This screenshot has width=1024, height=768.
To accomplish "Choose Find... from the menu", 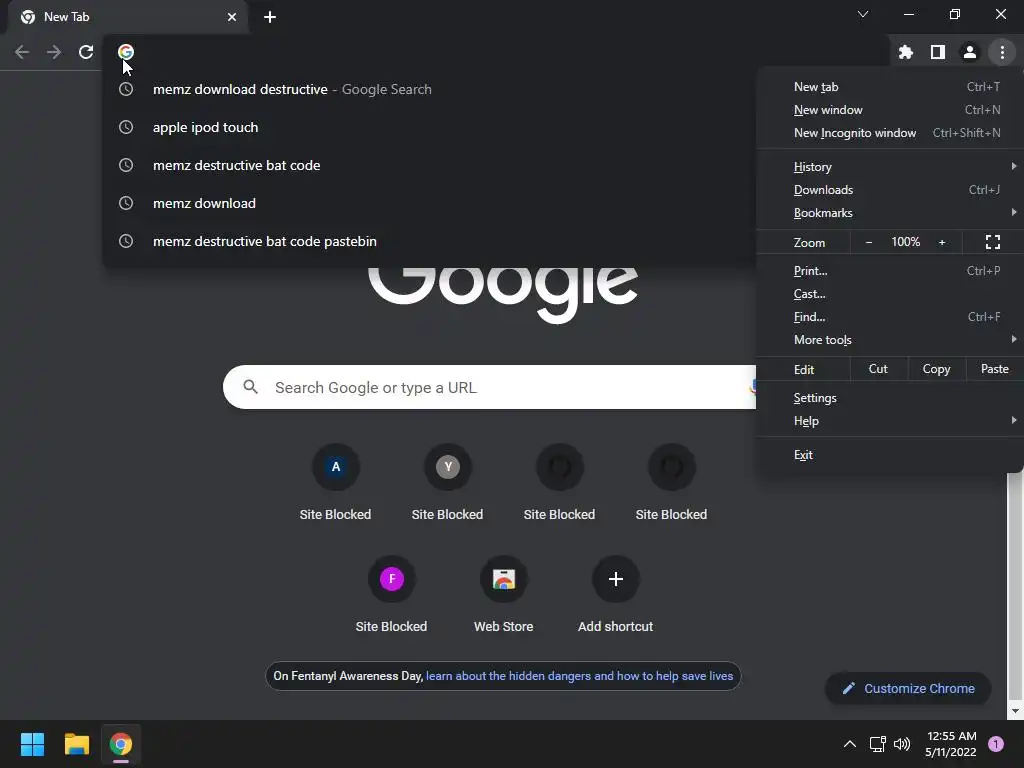I will pyautogui.click(x=889, y=317).
